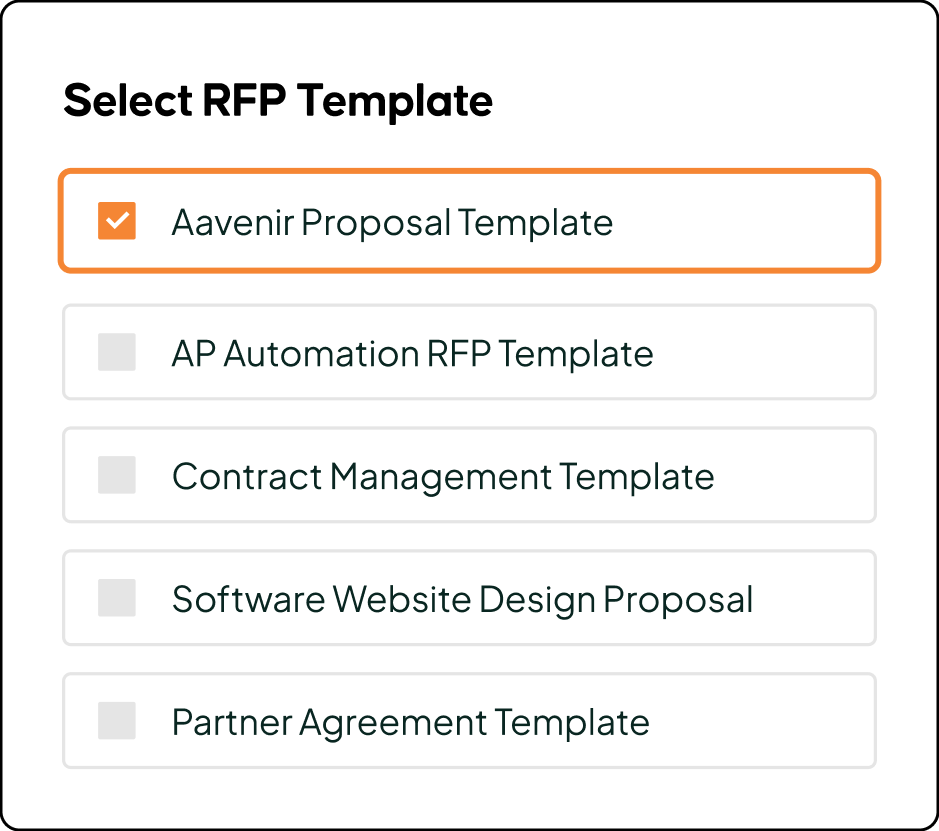Select the Partner Agreement Template option
Viewport: 939px width, 831px height.
pyautogui.click(x=470, y=721)
